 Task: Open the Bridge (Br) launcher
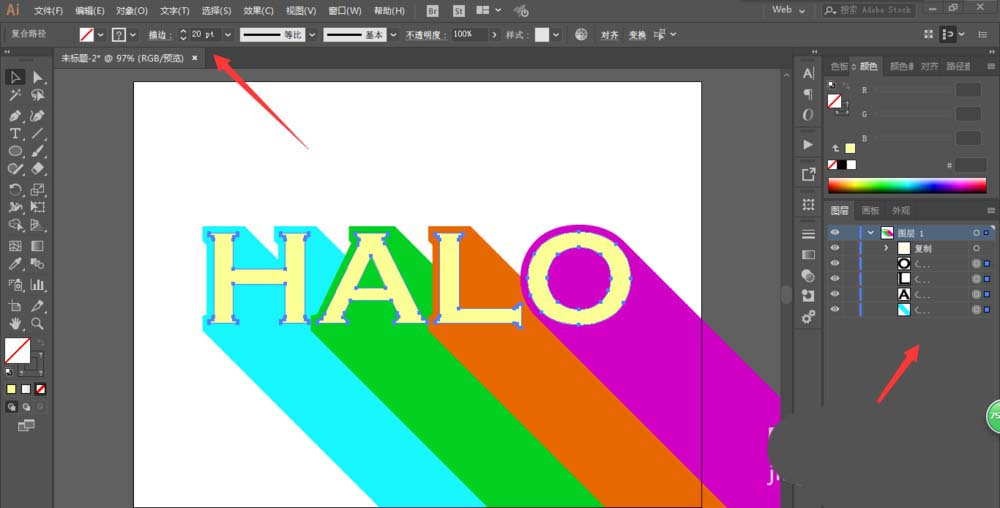(432, 11)
